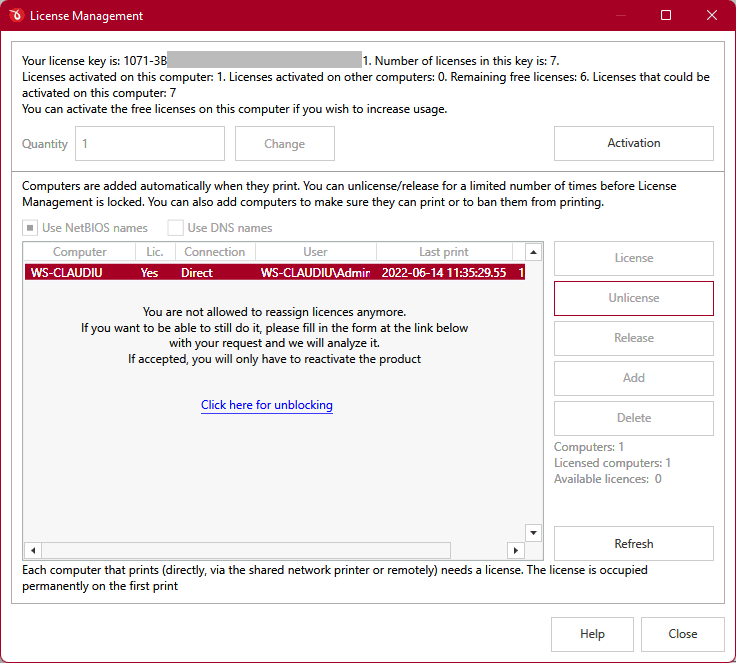Click the WS-CLAUDIU\Admin user cell
736x663 pixels.
(x=315, y=273)
